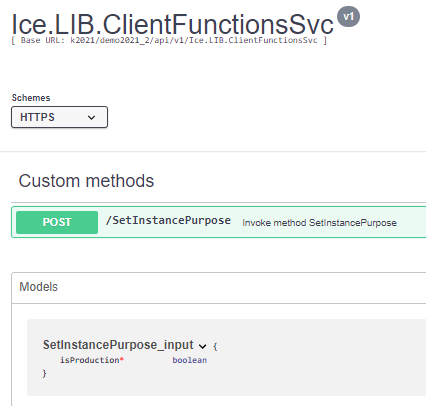Click the 'Invoke method SetInstancePurpose' description

pyautogui.click(x=319, y=223)
